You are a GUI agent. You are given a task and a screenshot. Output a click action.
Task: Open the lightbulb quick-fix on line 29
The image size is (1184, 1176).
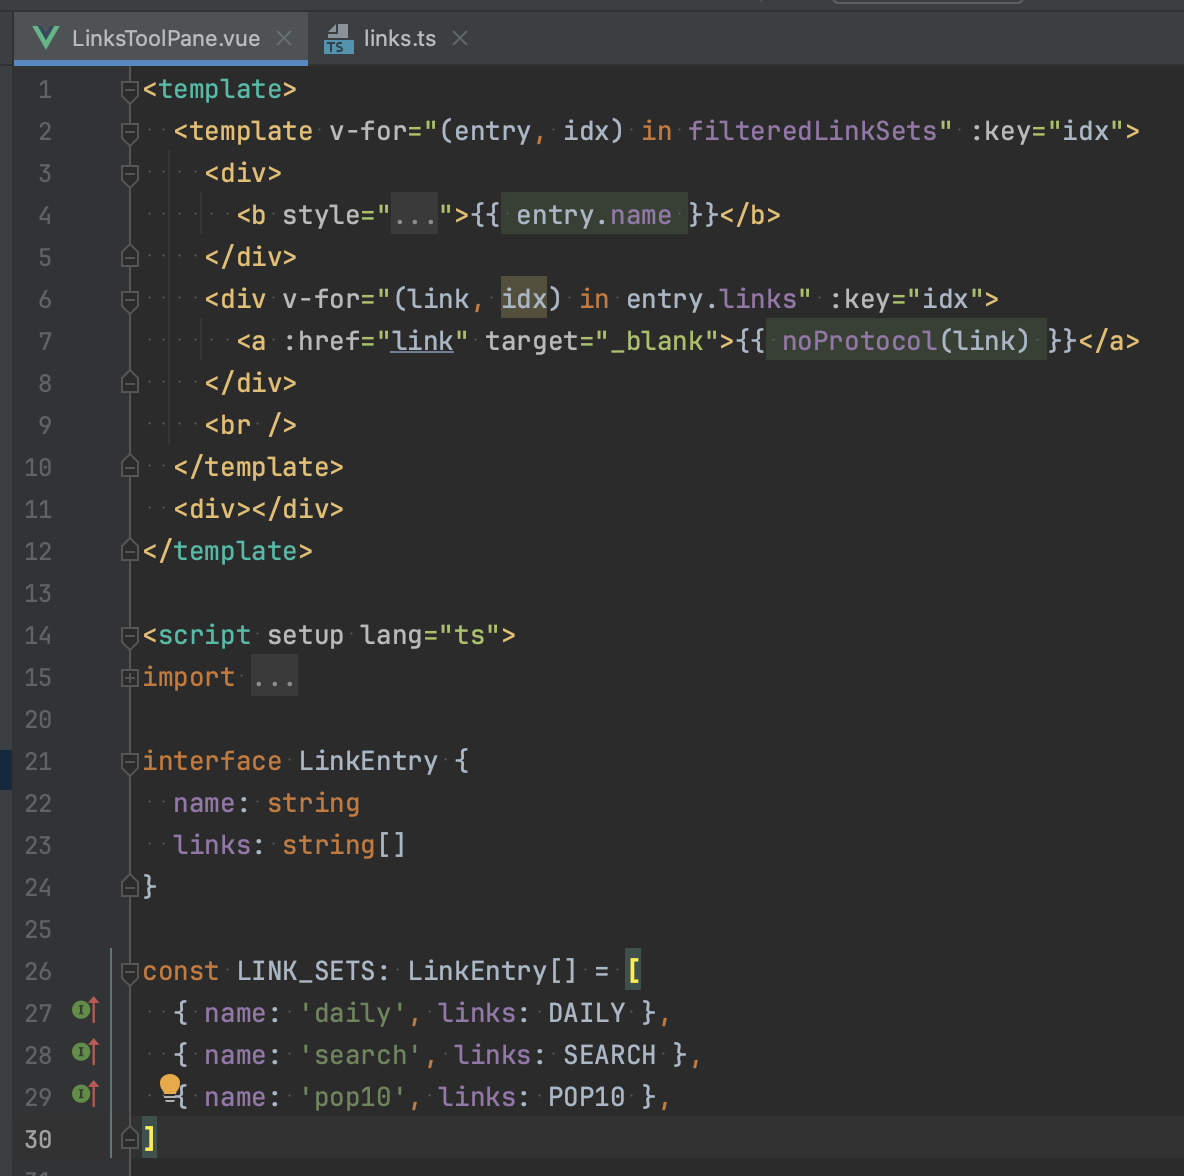point(170,1086)
